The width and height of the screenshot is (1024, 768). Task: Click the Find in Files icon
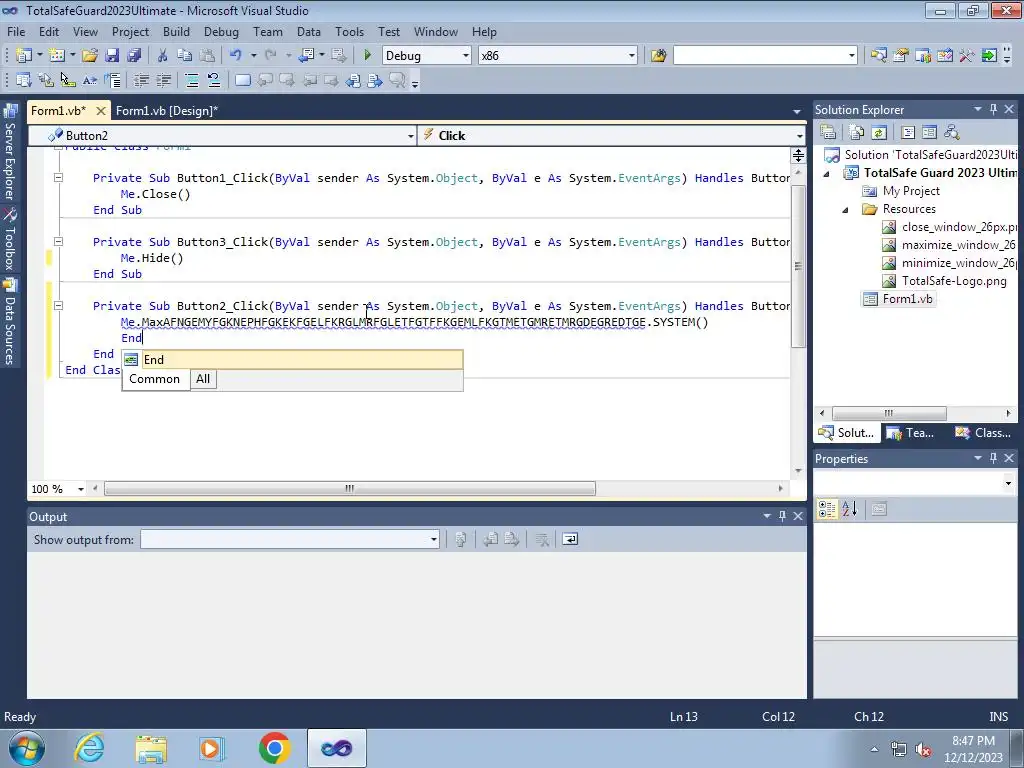tap(658, 56)
